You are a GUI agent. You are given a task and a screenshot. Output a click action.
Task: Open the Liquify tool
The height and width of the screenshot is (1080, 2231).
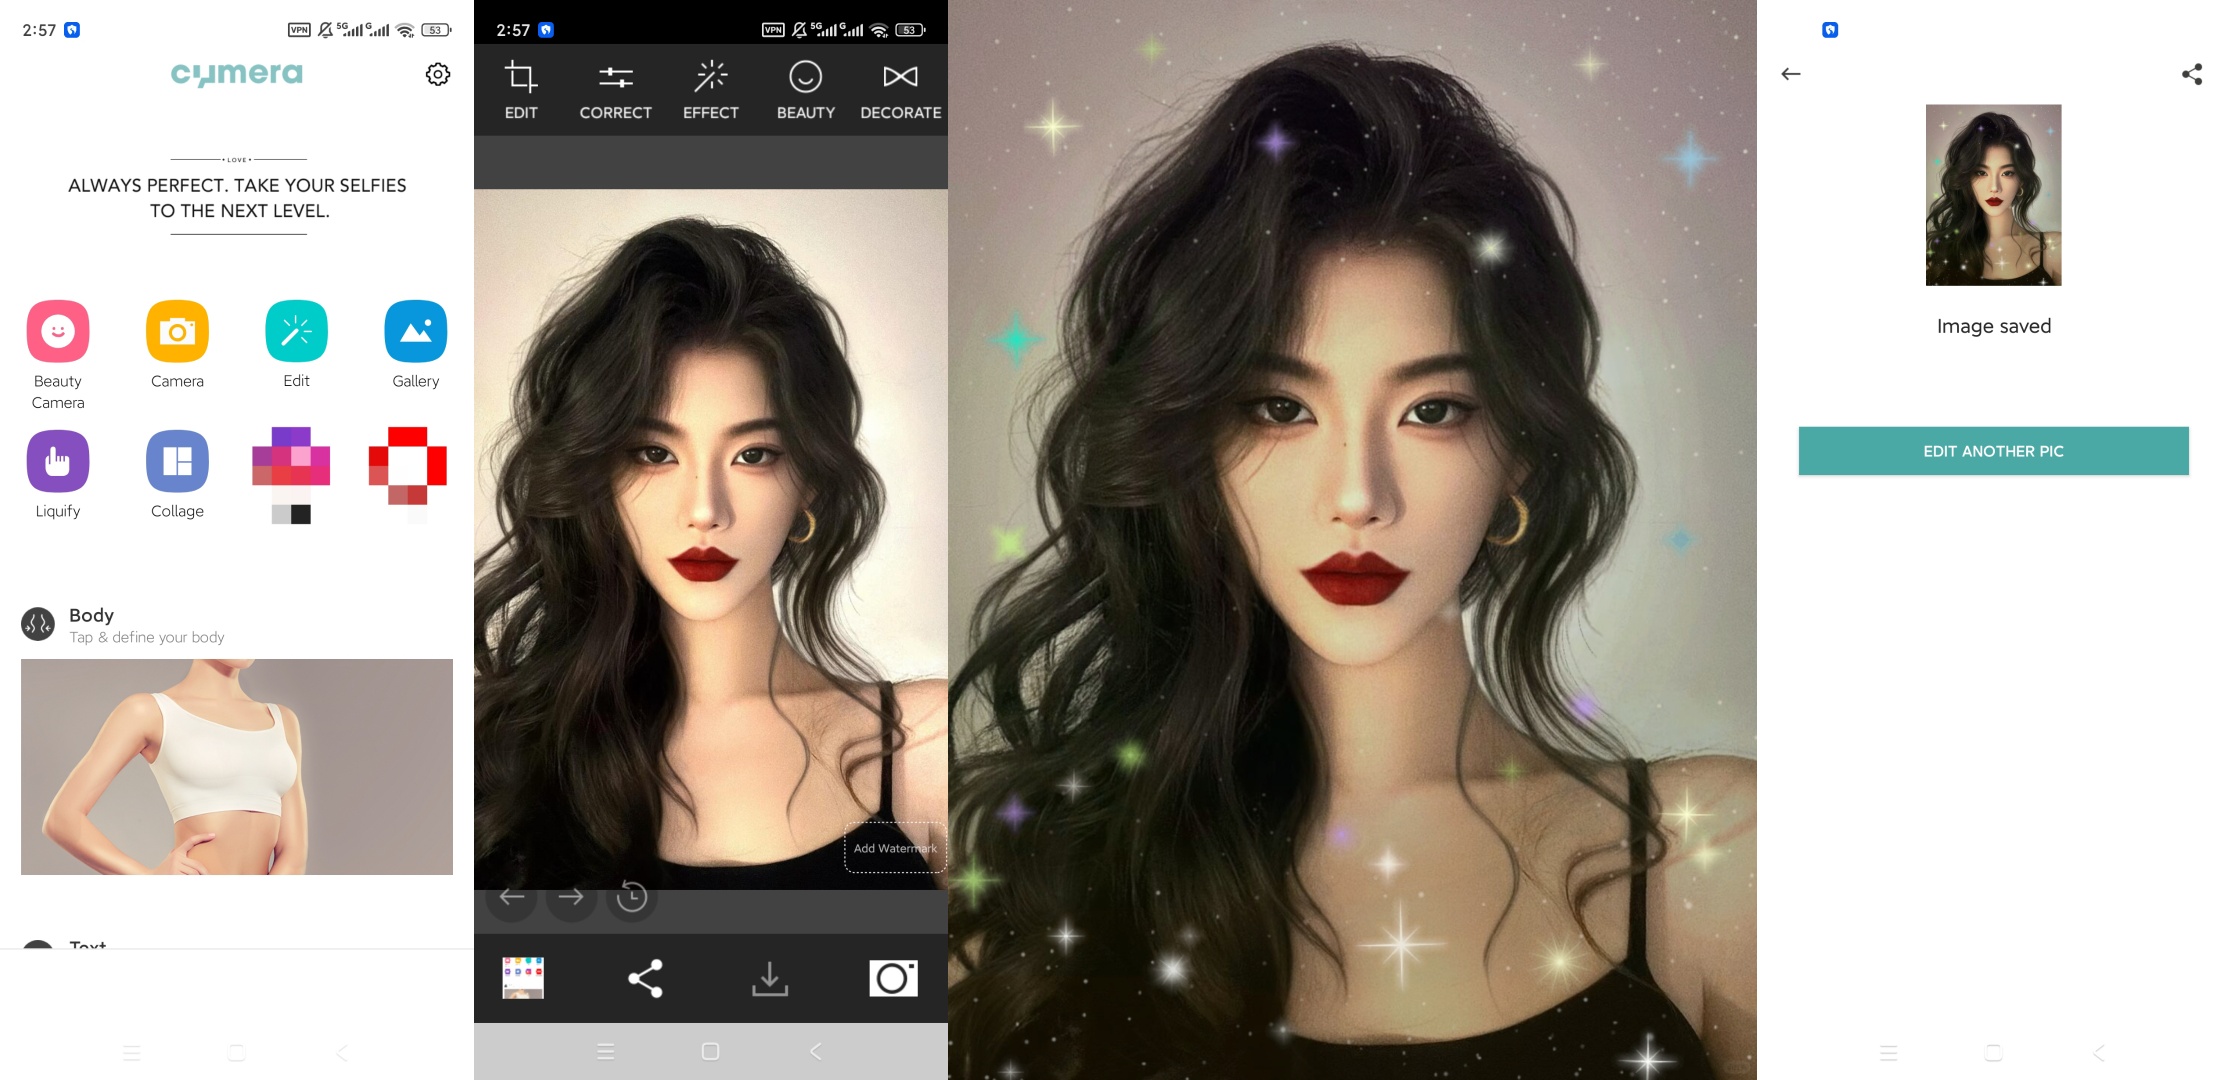coord(58,475)
